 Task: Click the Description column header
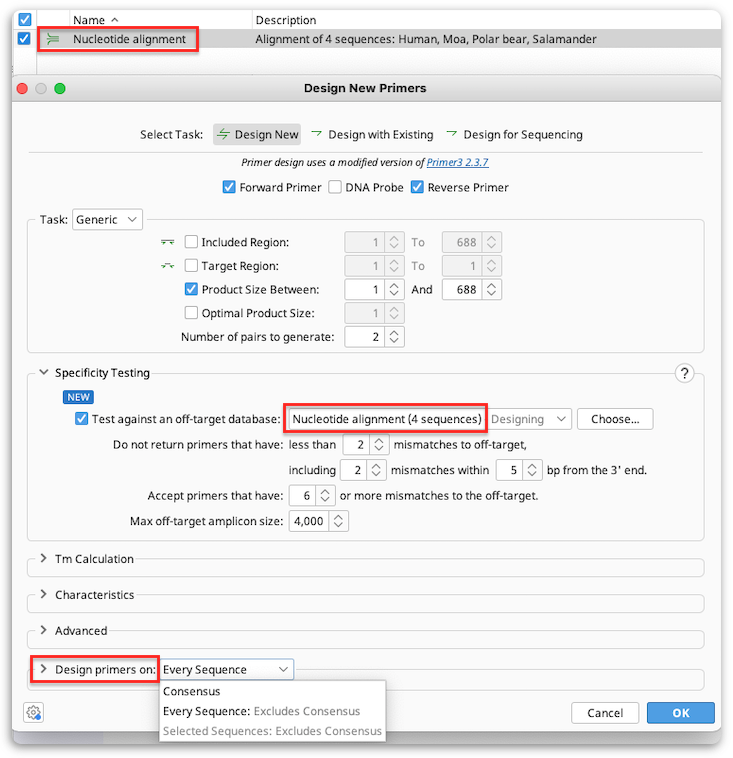click(286, 20)
